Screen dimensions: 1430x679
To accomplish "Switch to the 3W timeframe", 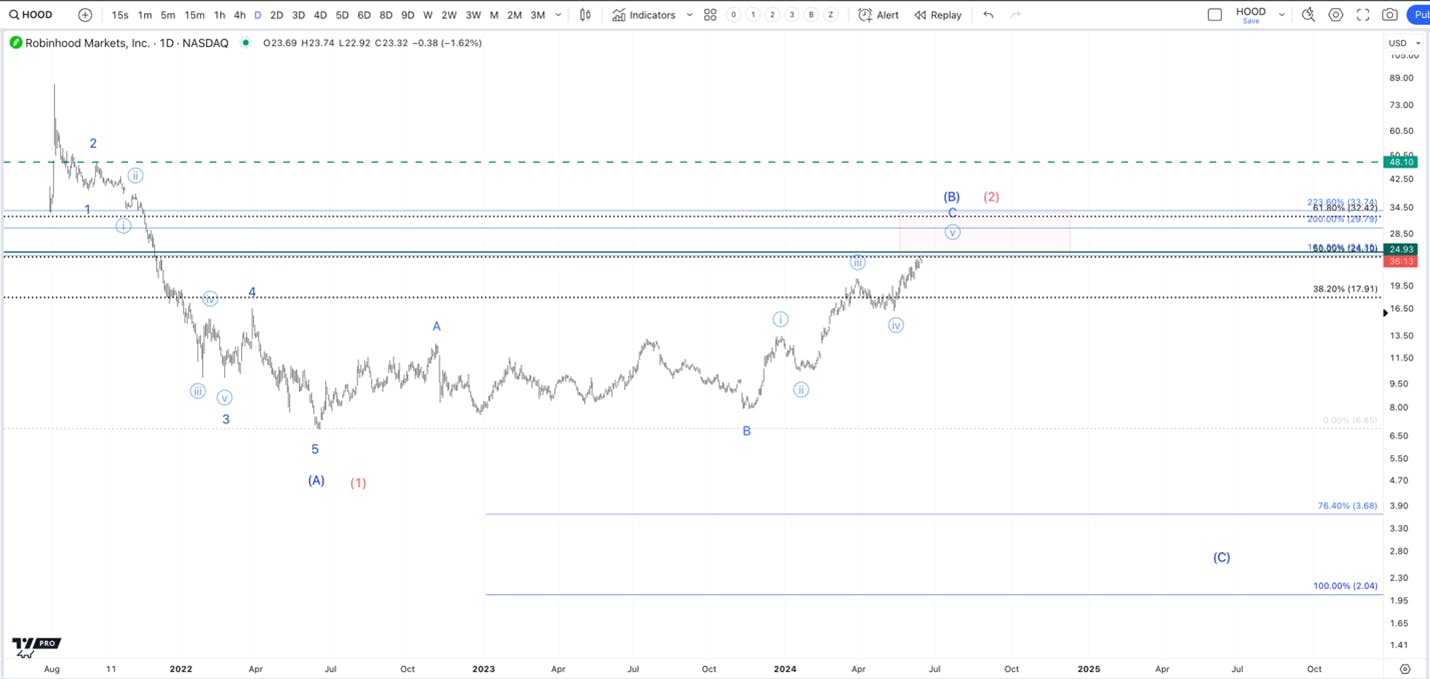I will (x=473, y=15).
